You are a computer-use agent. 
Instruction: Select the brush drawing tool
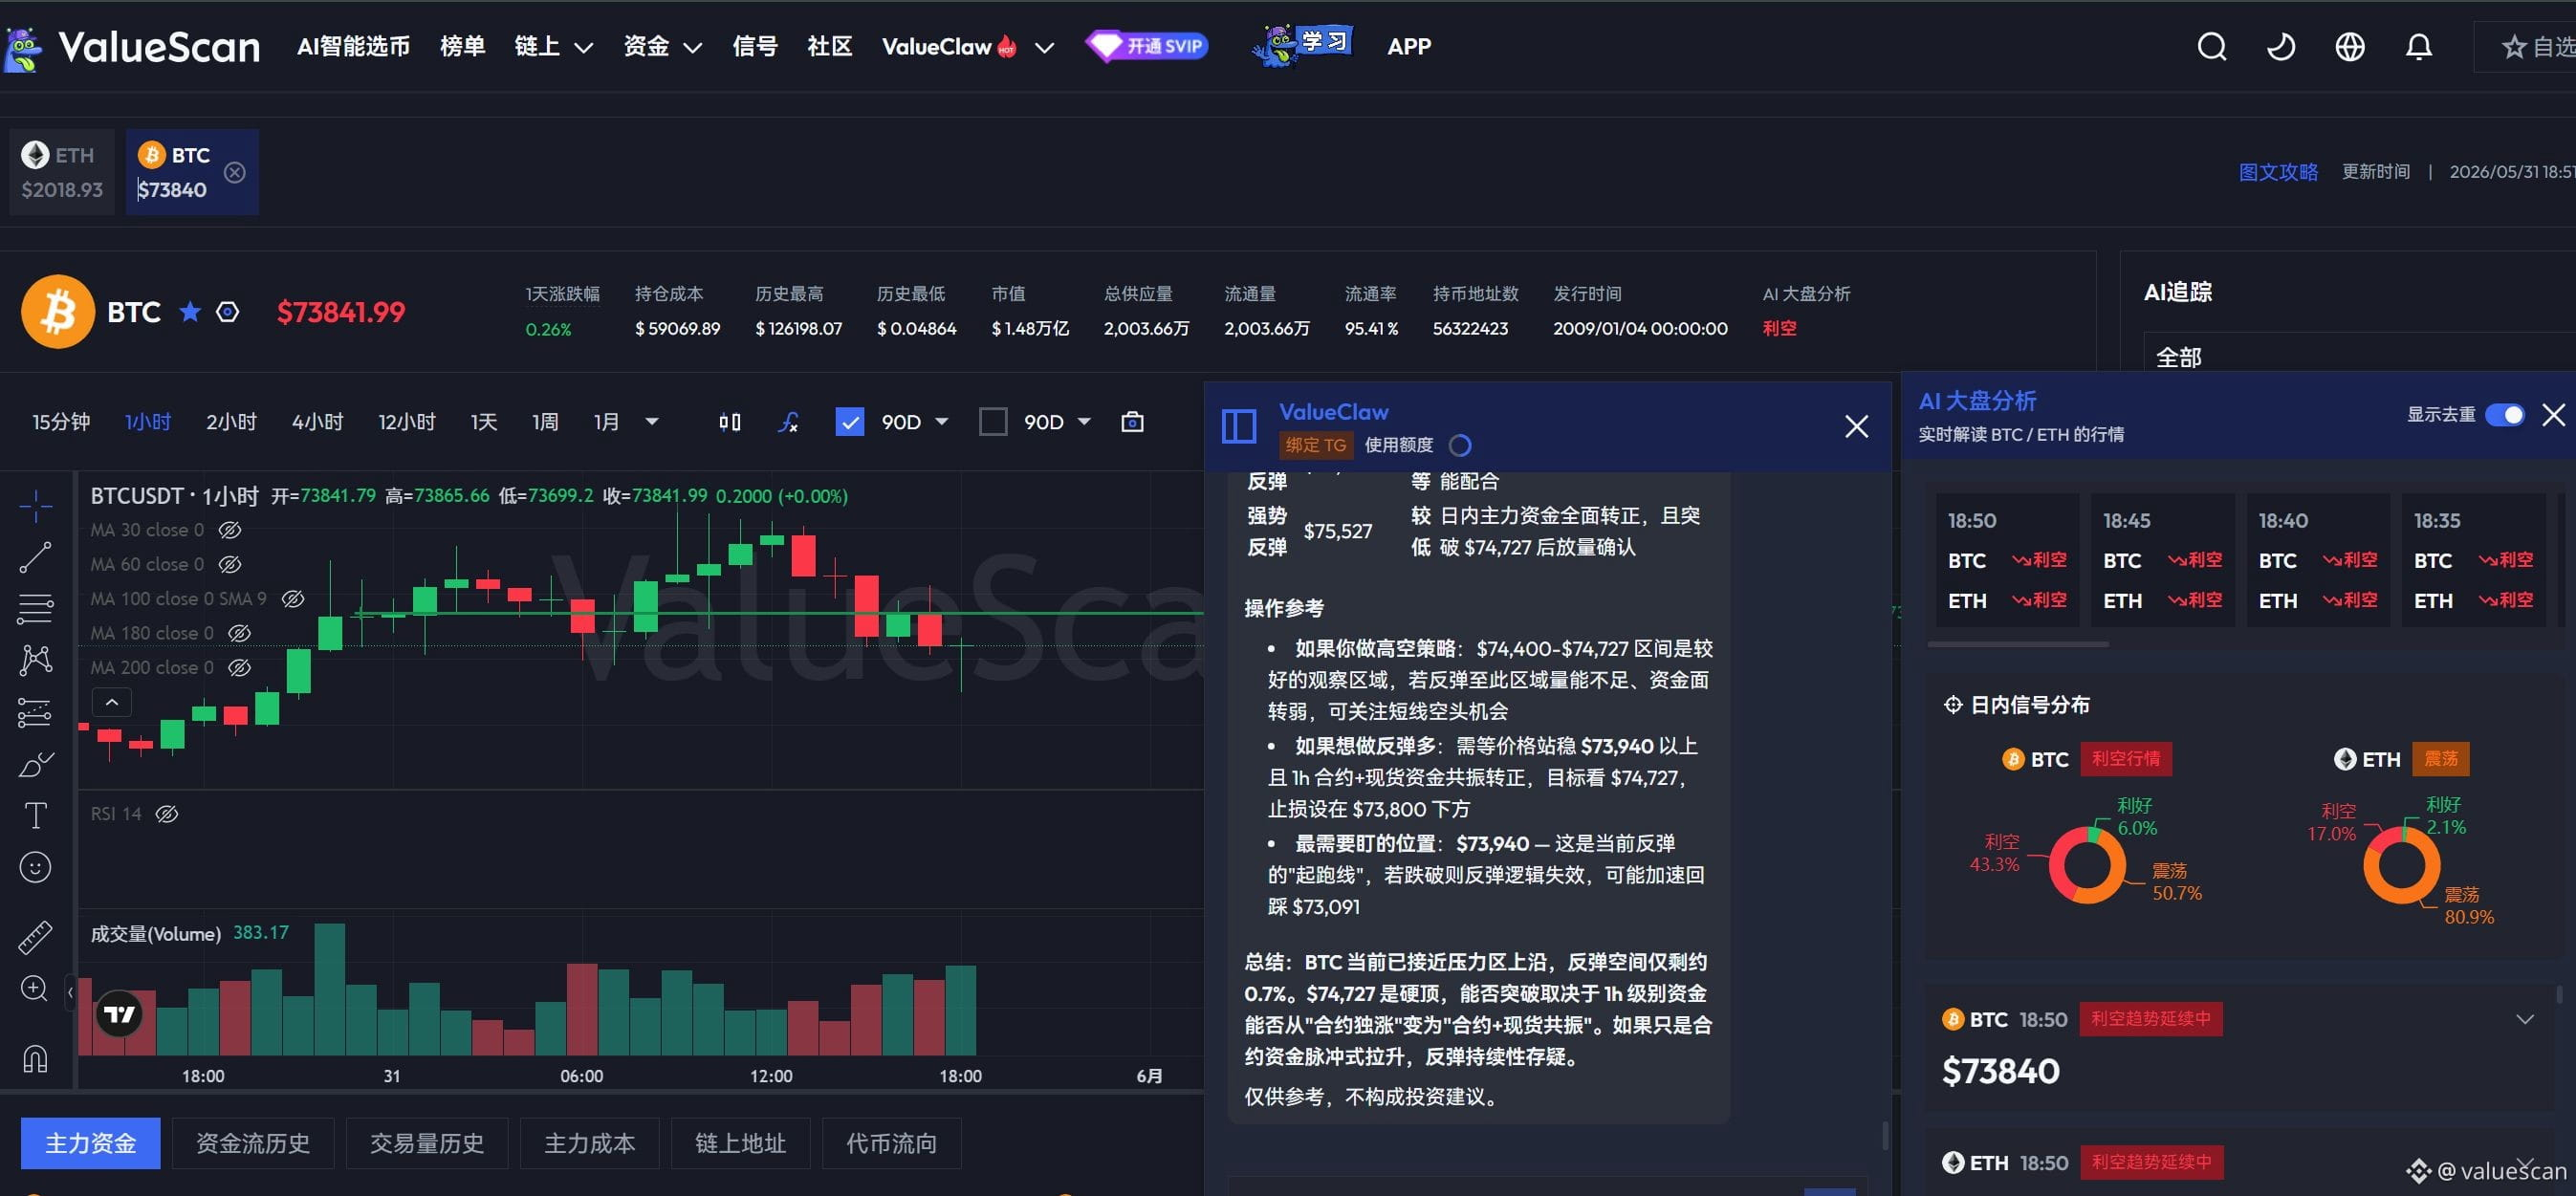[35, 764]
